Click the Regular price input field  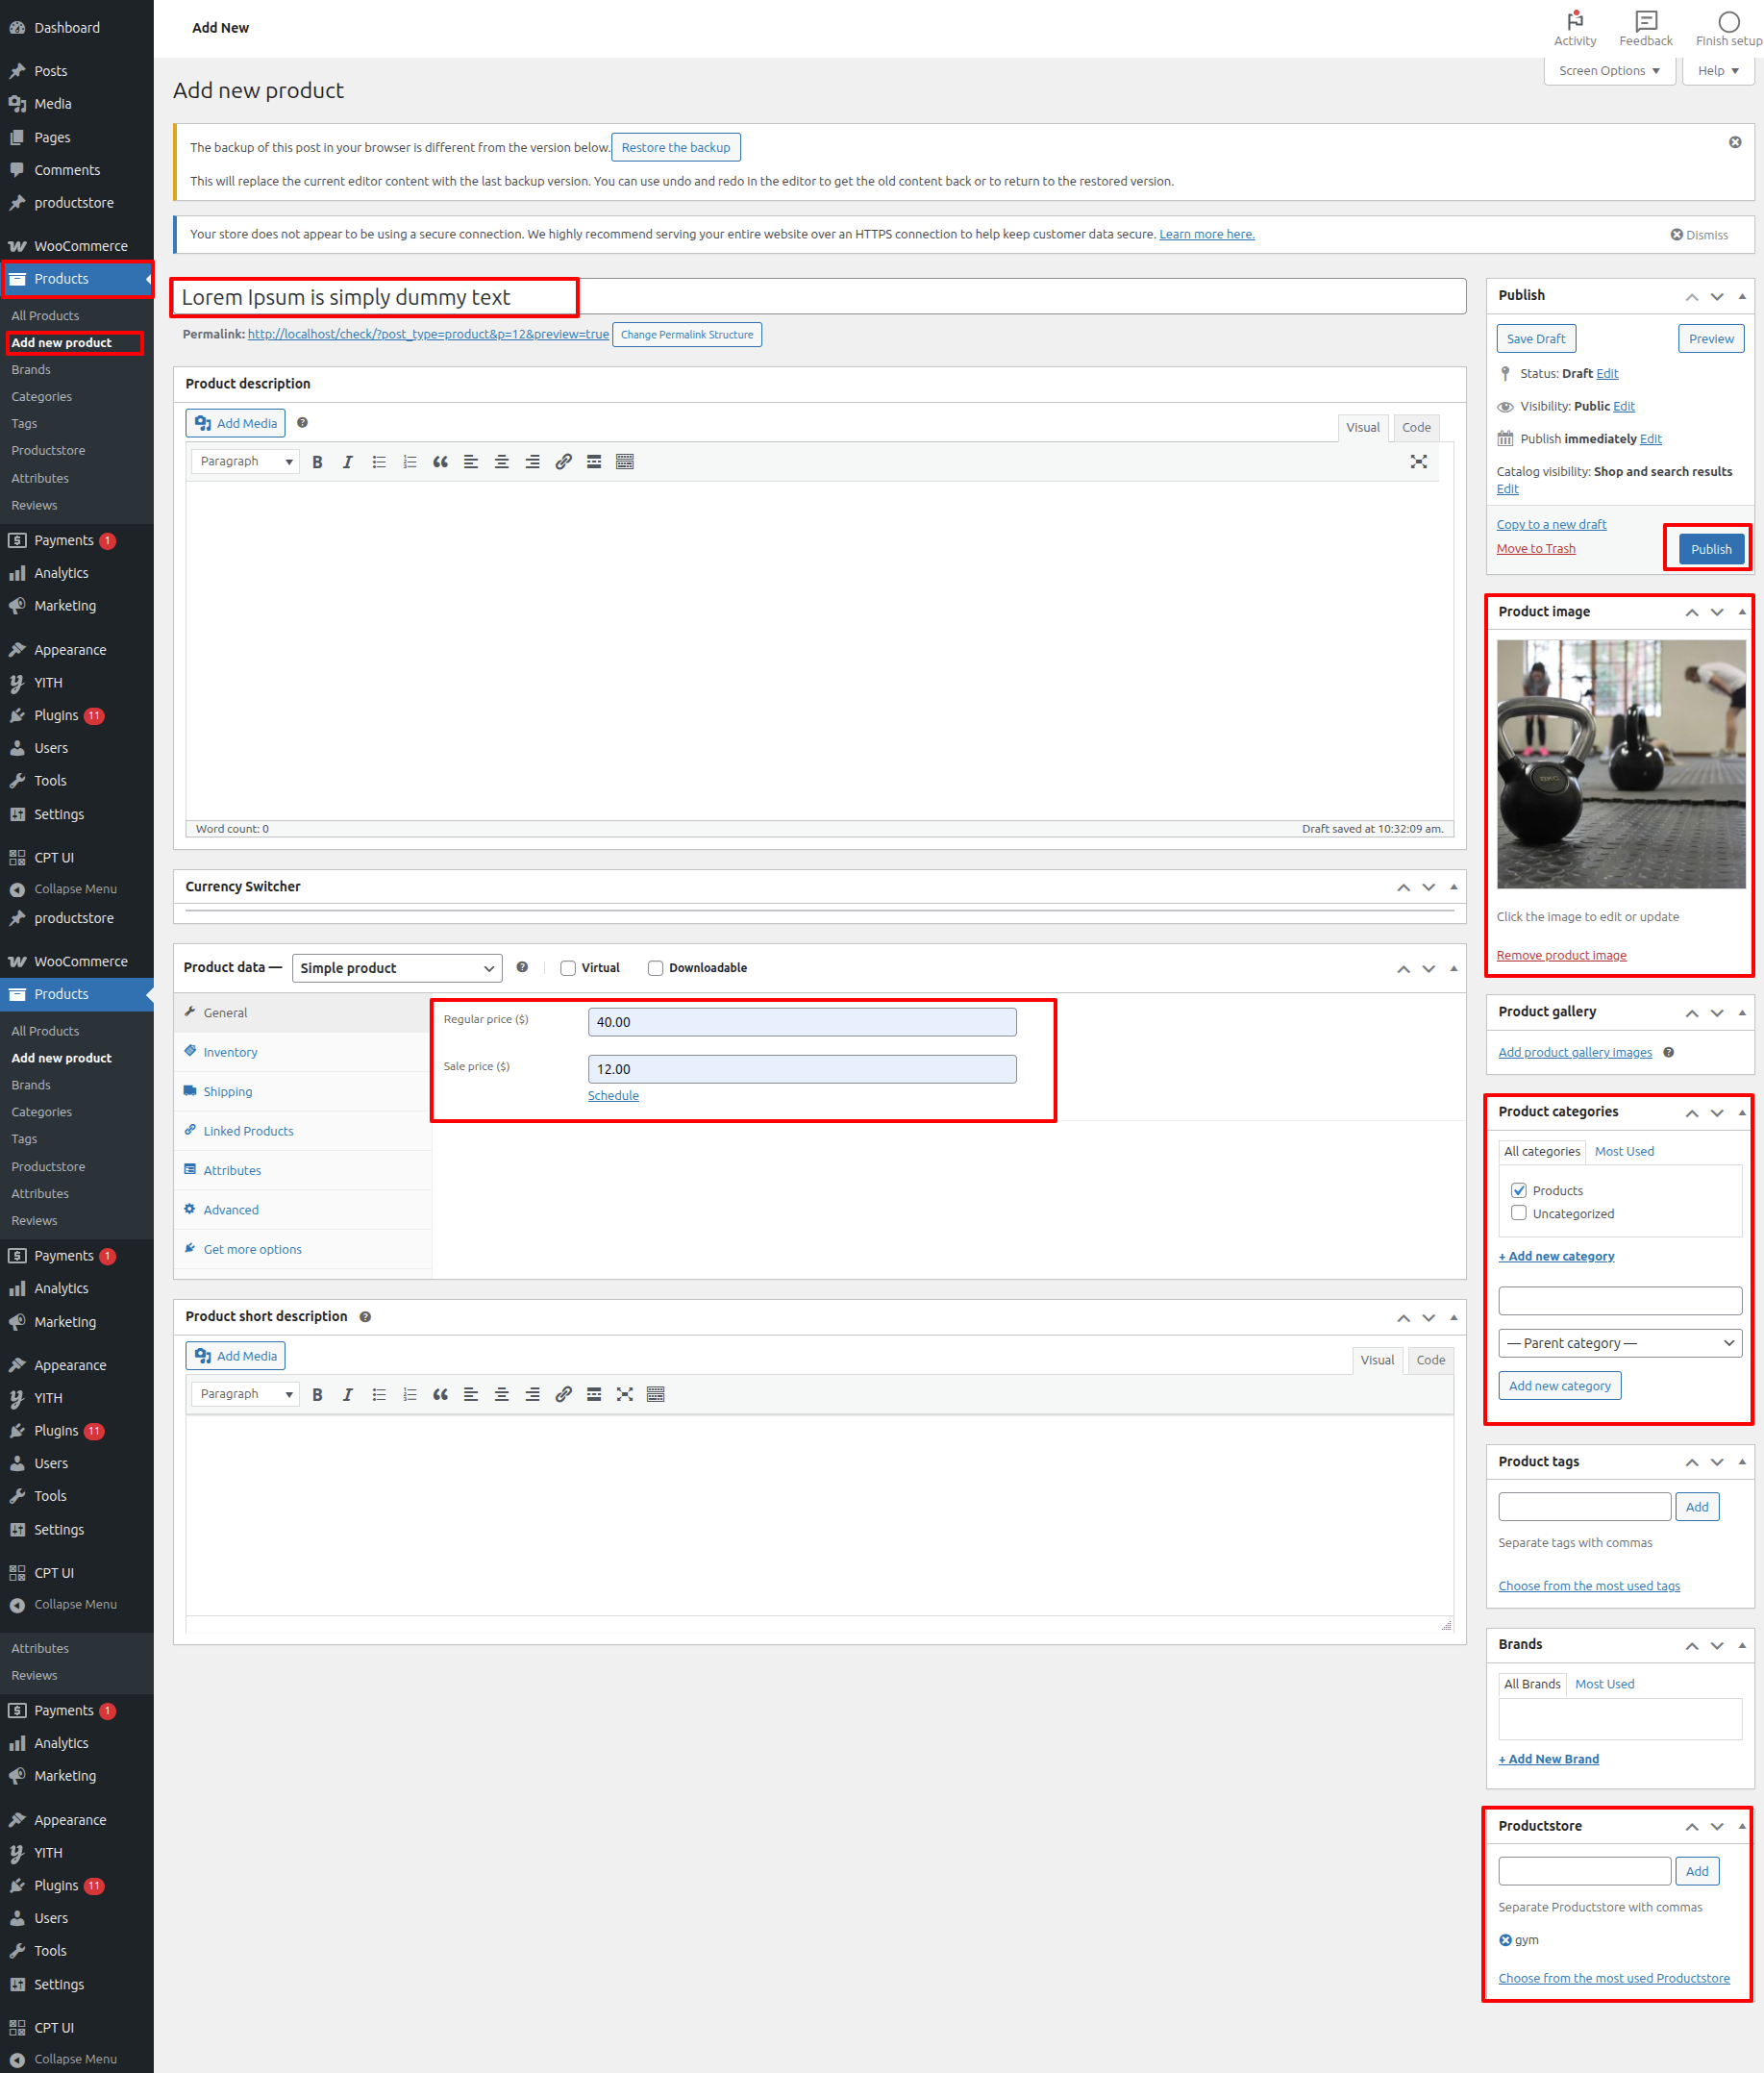coord(802,1022)
